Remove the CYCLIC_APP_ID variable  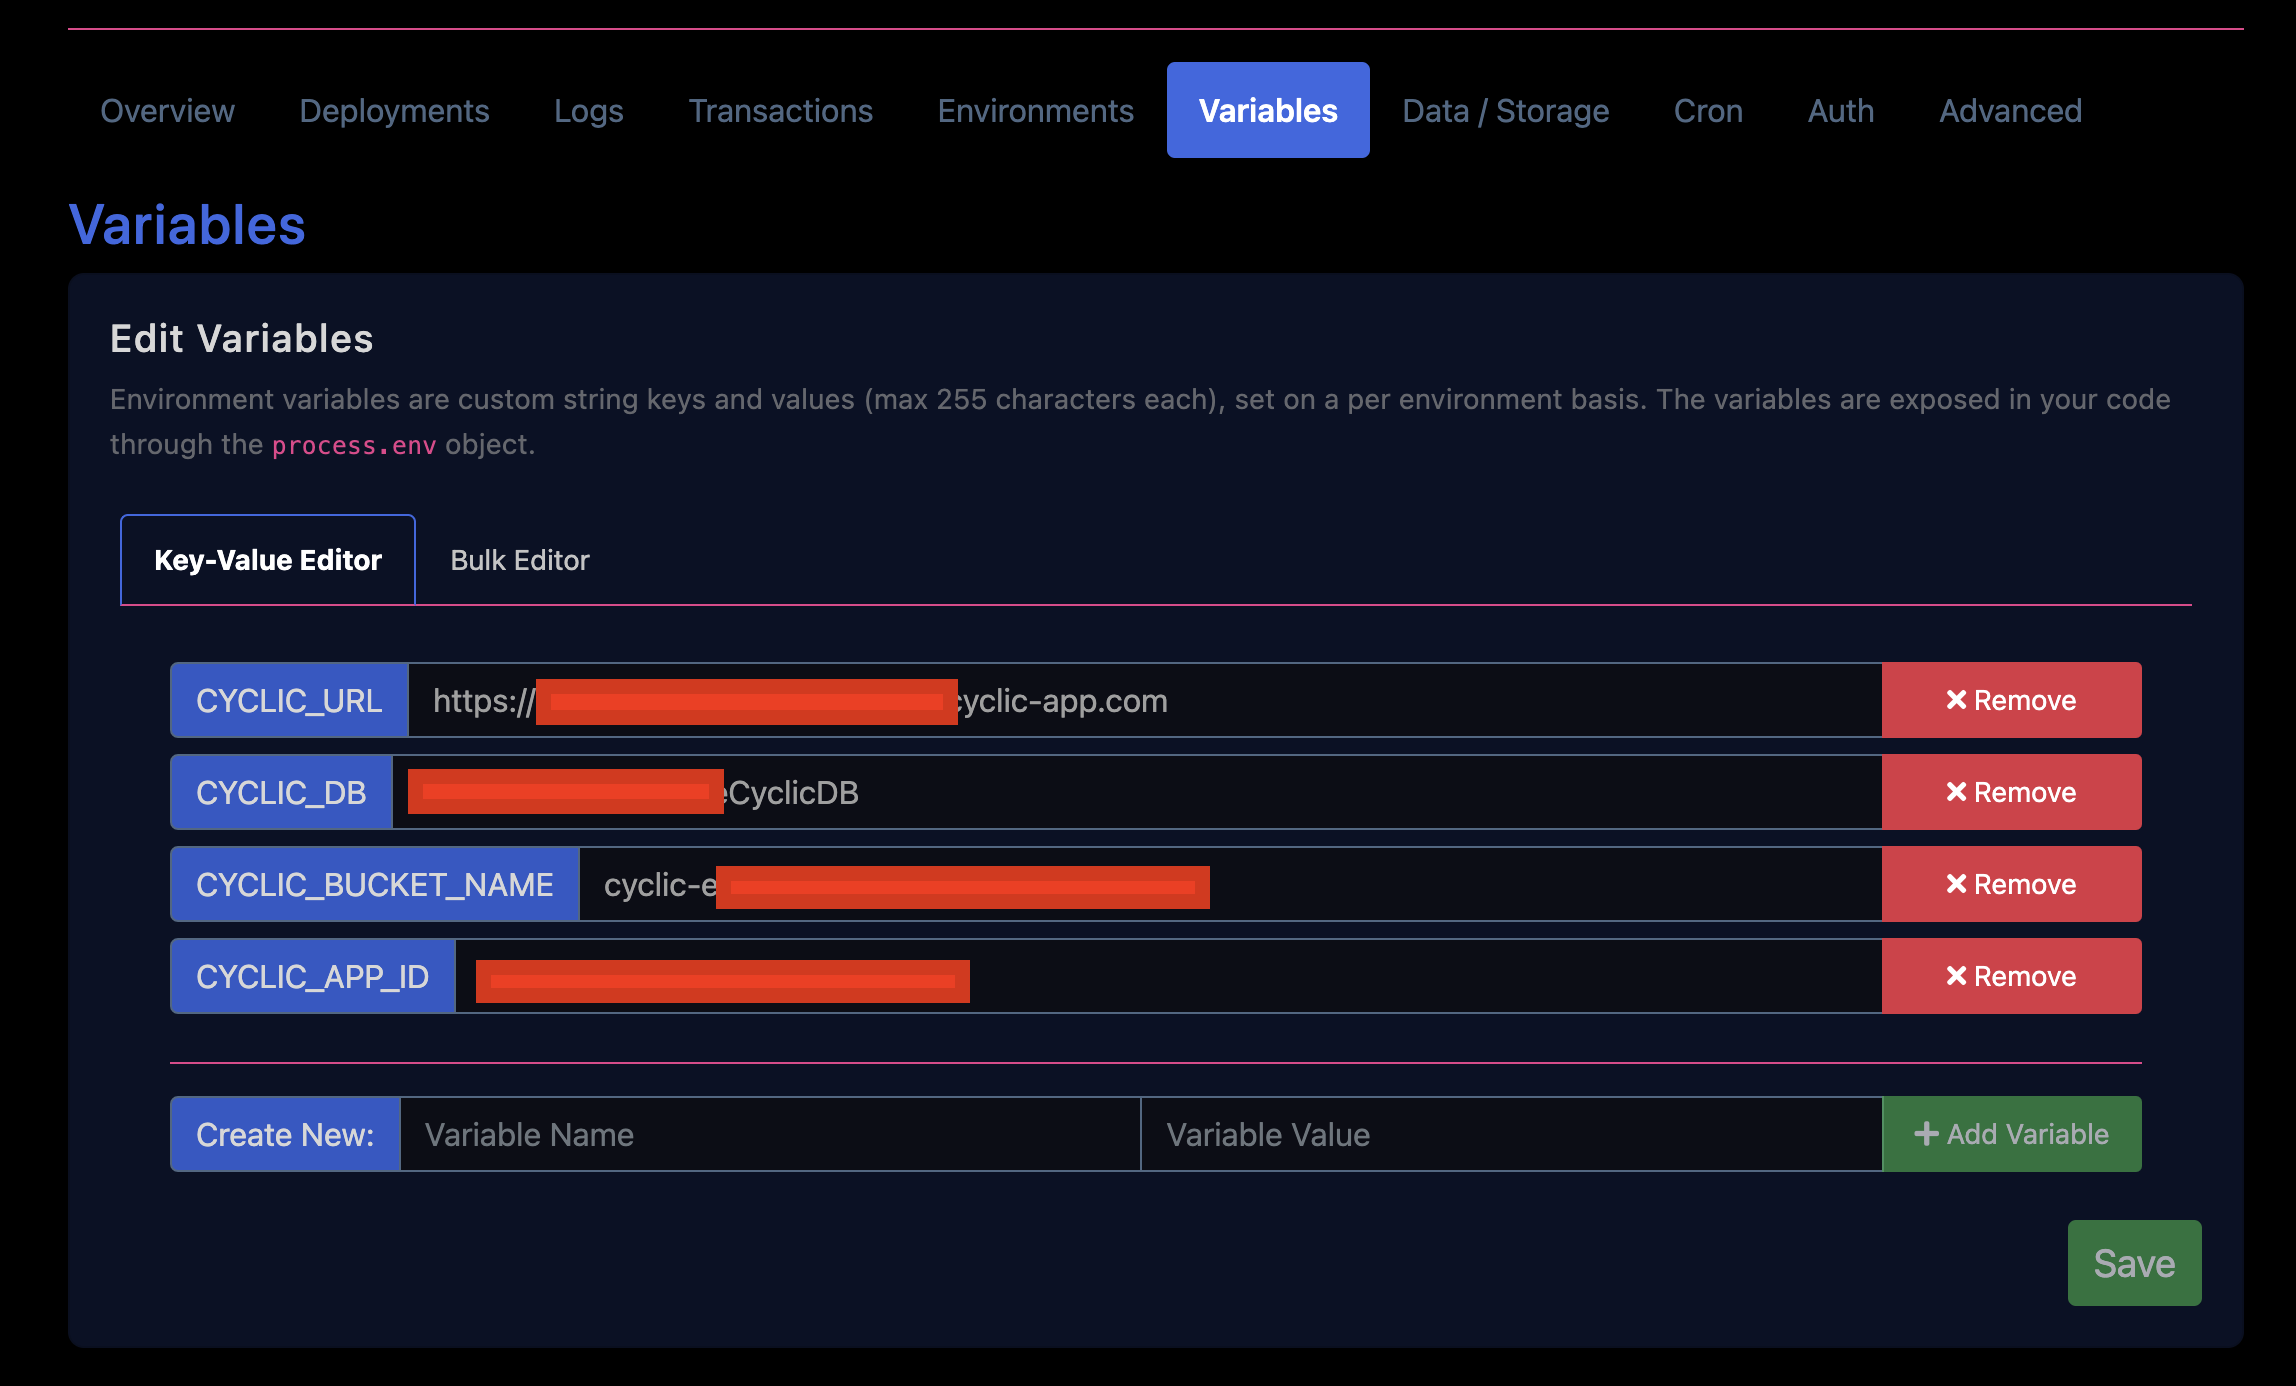[x=2011, y=976]
